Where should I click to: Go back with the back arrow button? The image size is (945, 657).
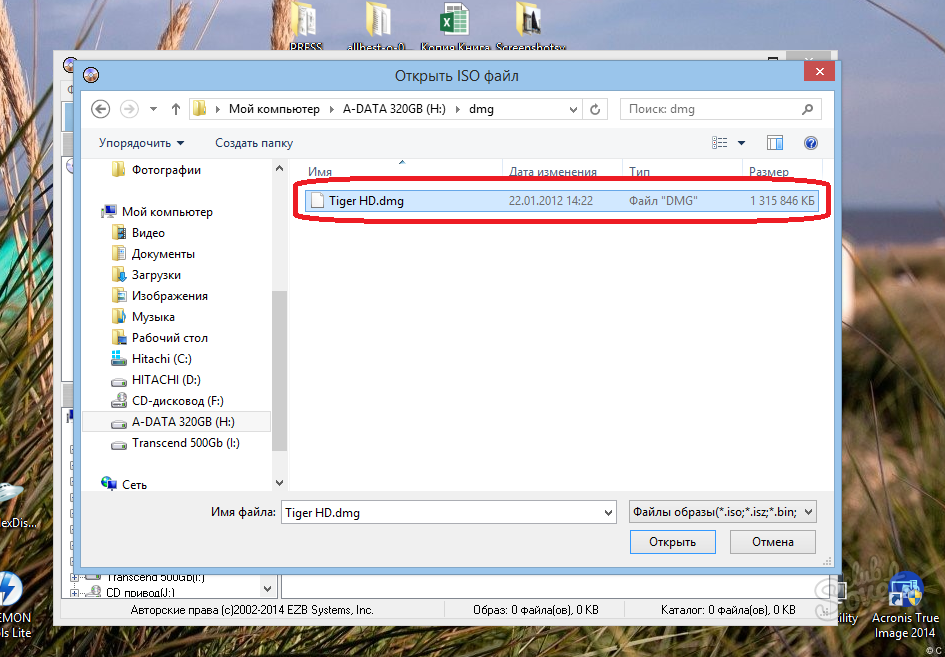101,109
